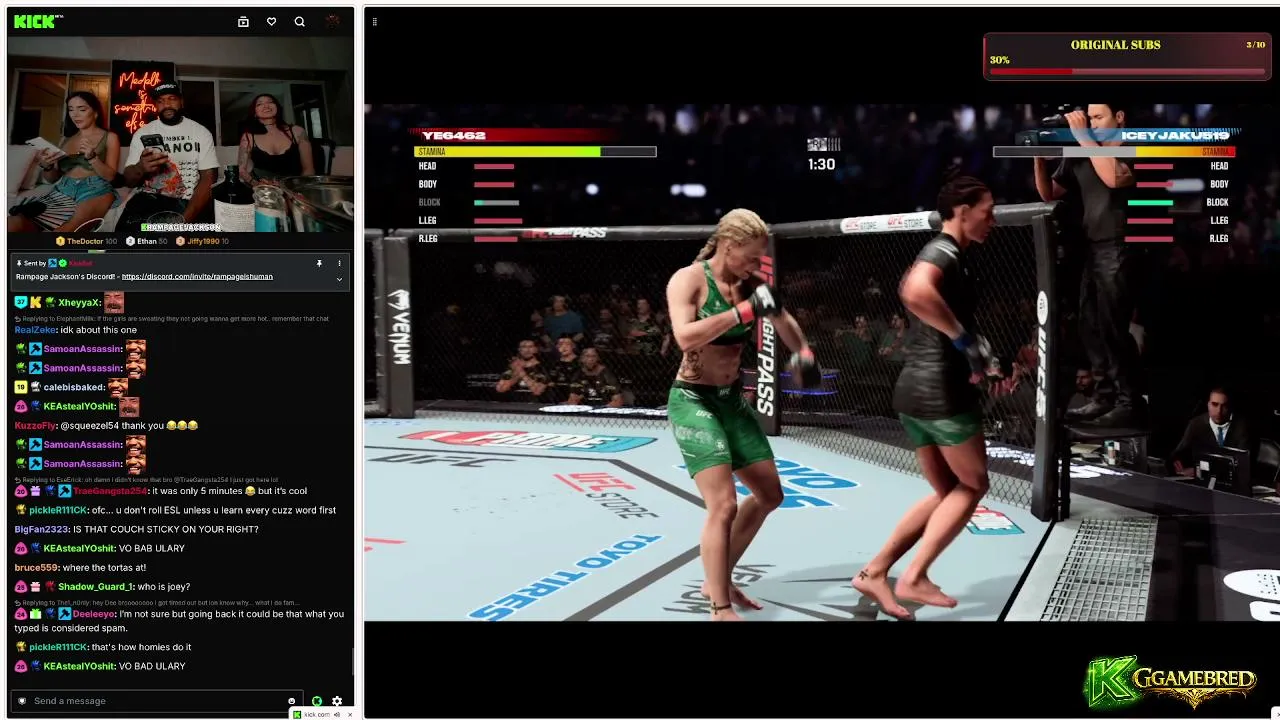Click username TraeGangsta254 in chat

coord(110,491)
